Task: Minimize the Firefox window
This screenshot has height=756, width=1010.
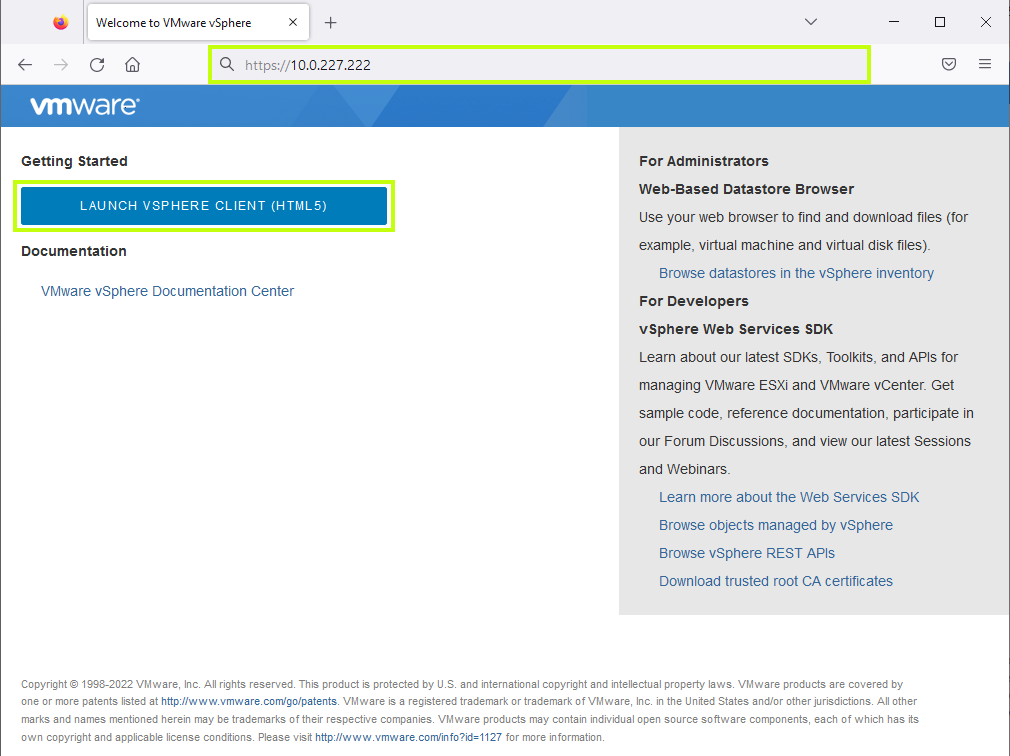Action: click(x=894, y=22)
